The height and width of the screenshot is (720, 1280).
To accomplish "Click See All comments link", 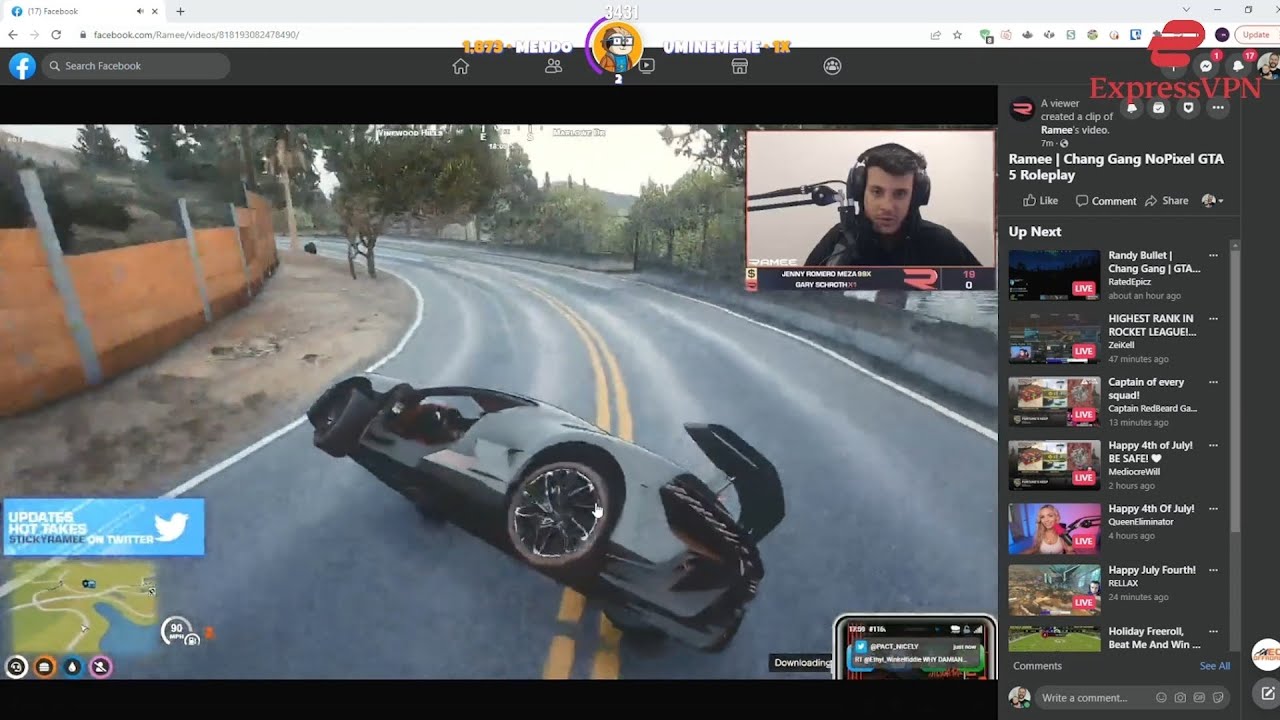I will (x=1215, y=666).
